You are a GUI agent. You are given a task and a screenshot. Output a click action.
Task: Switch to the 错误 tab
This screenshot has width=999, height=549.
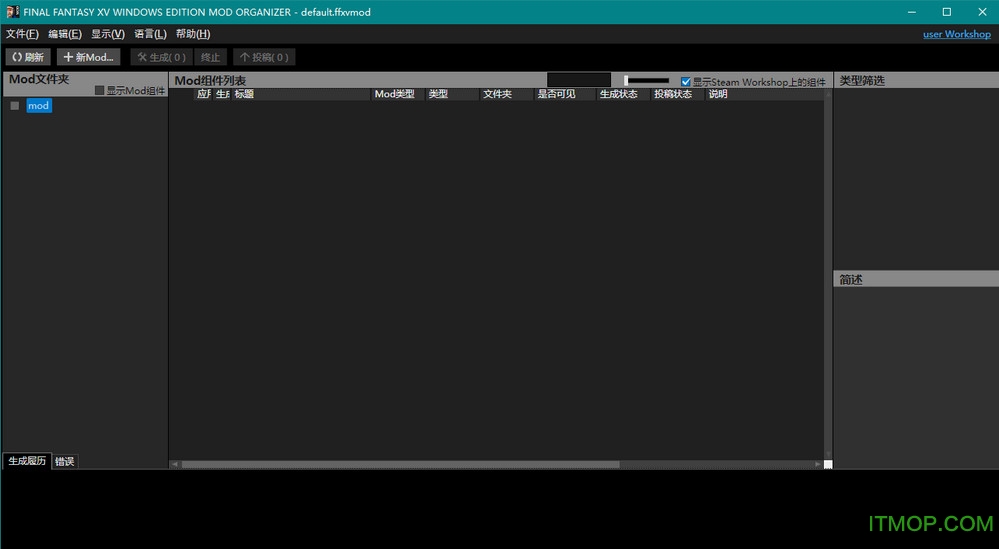[64, 462]
